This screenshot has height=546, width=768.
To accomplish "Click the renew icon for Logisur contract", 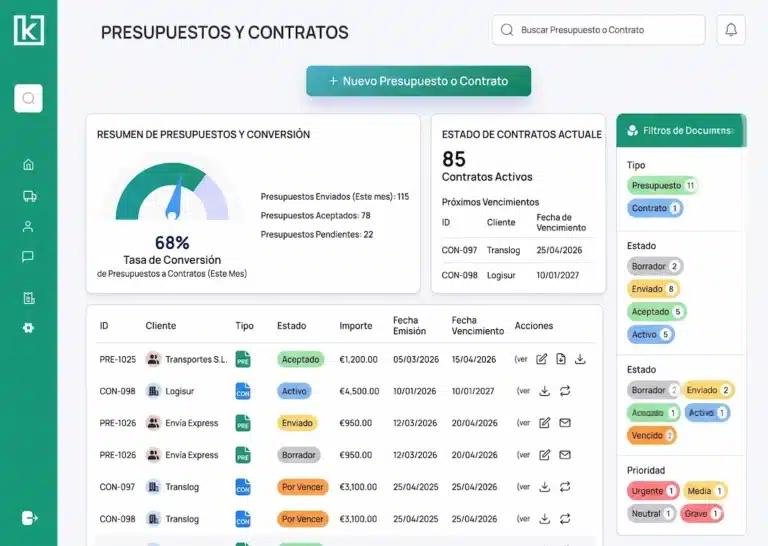I will (564, 391).
